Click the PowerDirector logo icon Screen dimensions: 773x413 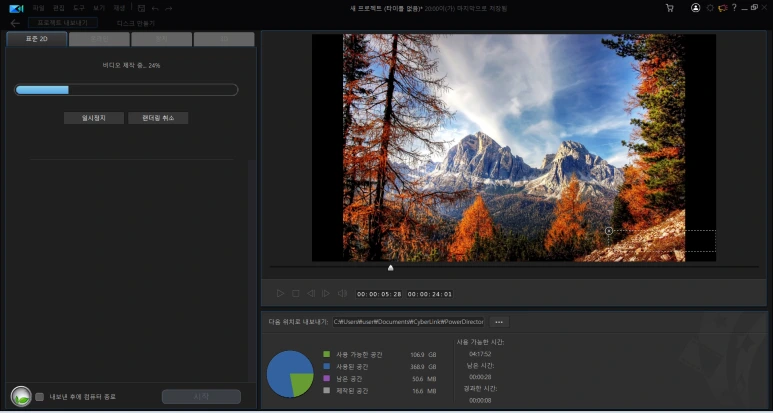point(16,8)
